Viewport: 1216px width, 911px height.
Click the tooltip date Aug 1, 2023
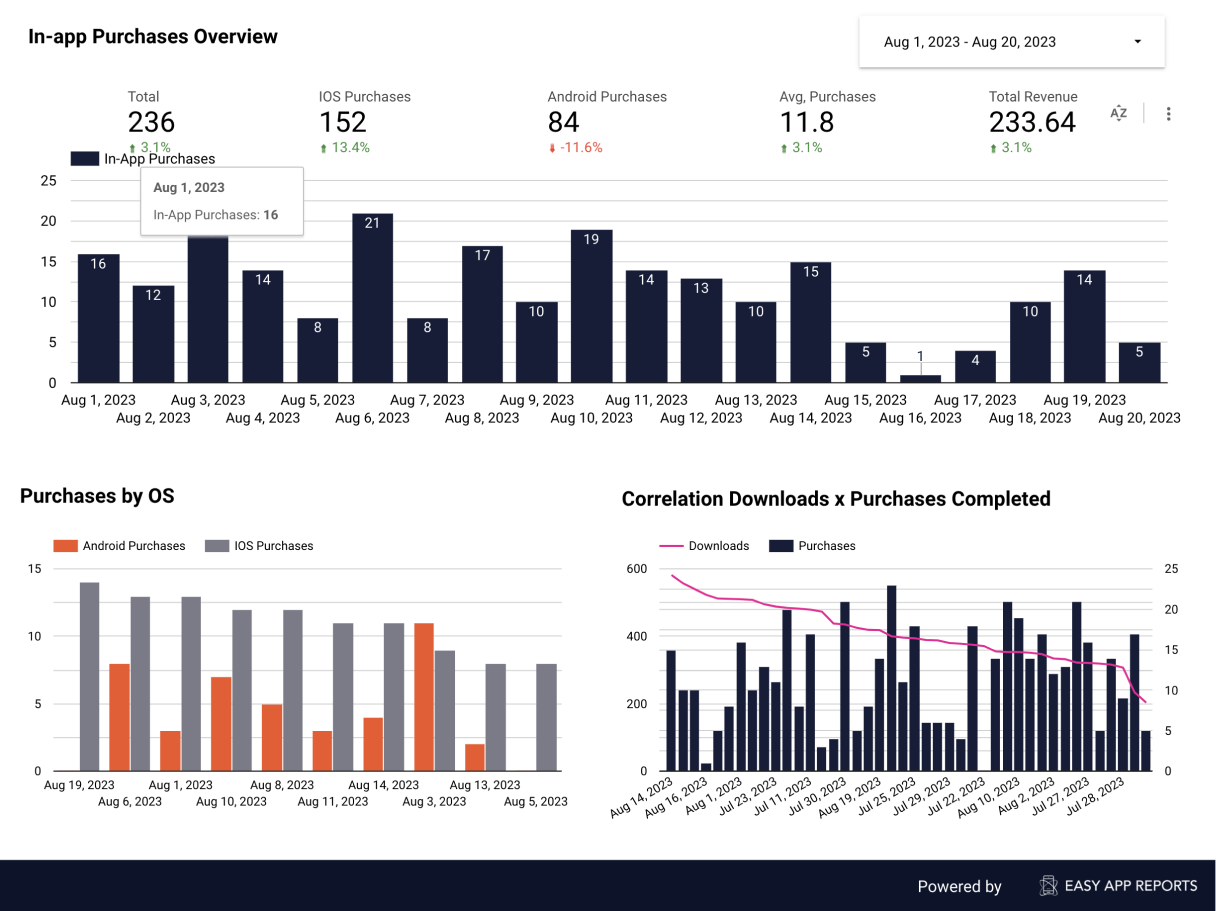click(189, 187)
